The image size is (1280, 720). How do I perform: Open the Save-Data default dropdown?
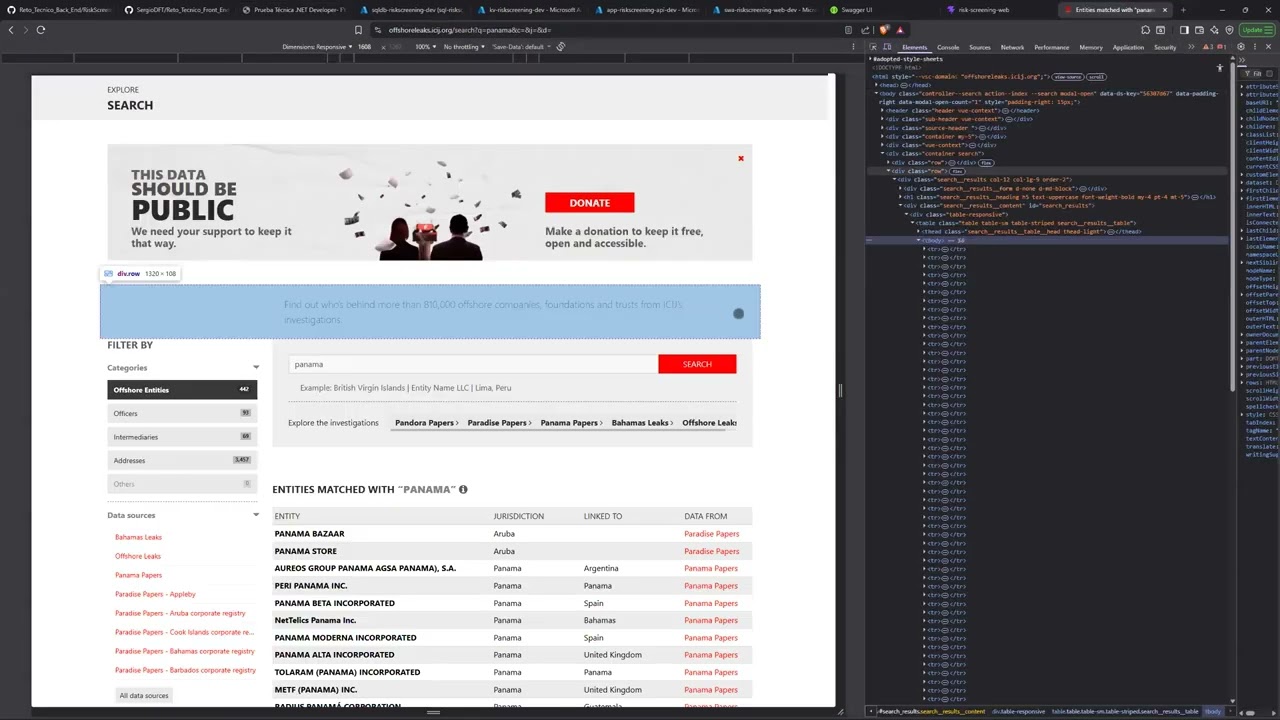point(521,47)
